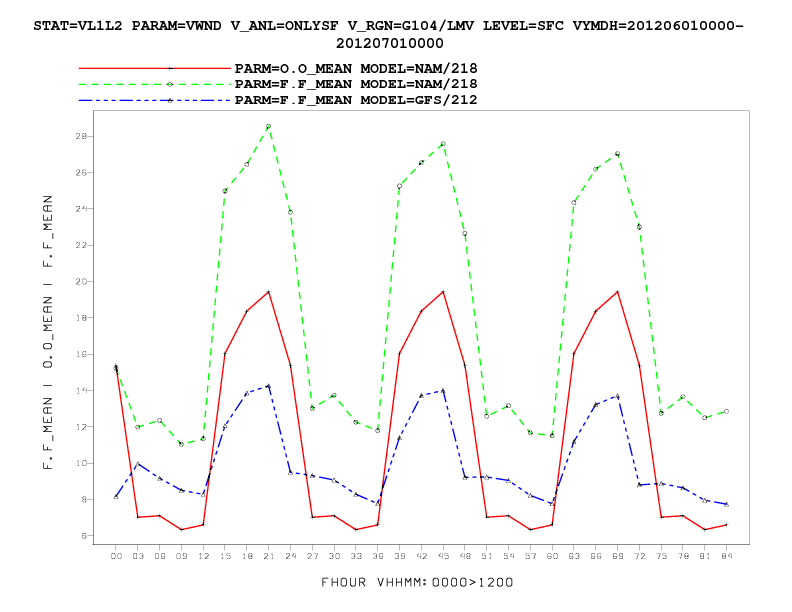This screenshot has height=612, width=792.
Task: Click the x-axis tick label 51
Action: (x=487, y=556)
